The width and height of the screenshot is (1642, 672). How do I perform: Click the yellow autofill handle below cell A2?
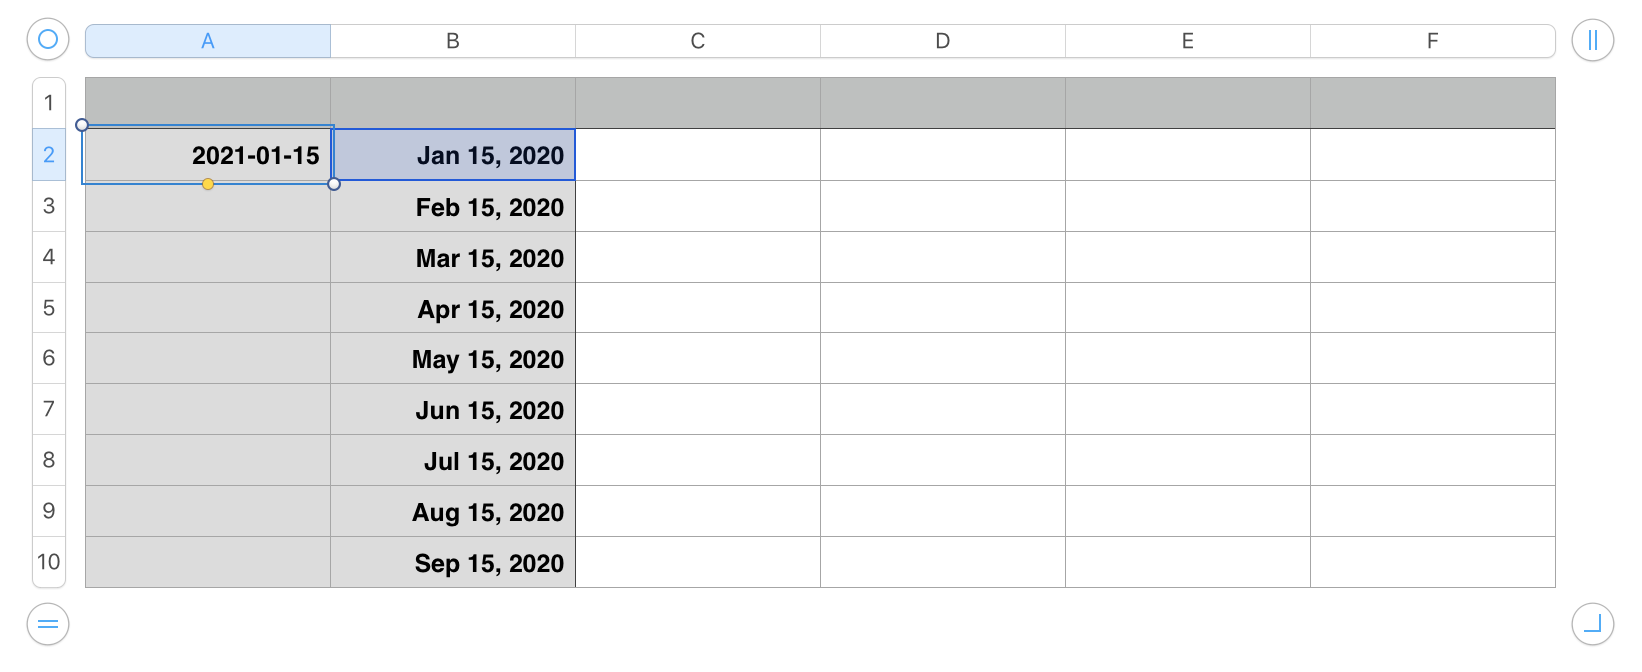tap(208, 184)
